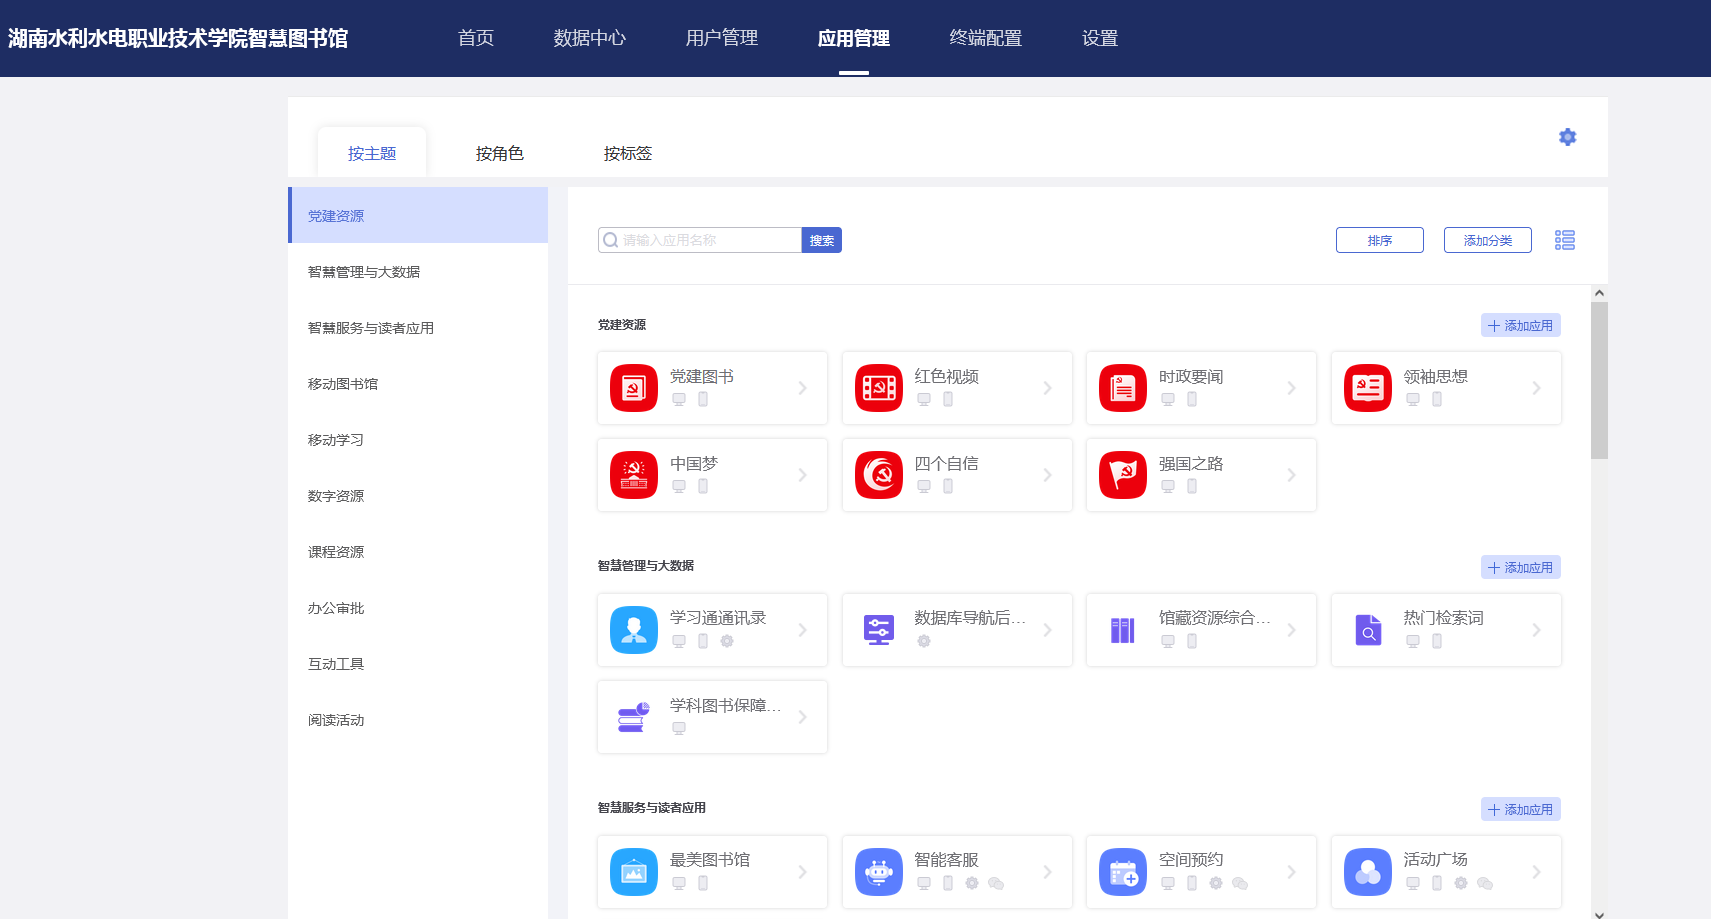Screen dimensions: 1711x919
Task: Open the 热门检索词 document icon
Action: [x=1367, y=630]
